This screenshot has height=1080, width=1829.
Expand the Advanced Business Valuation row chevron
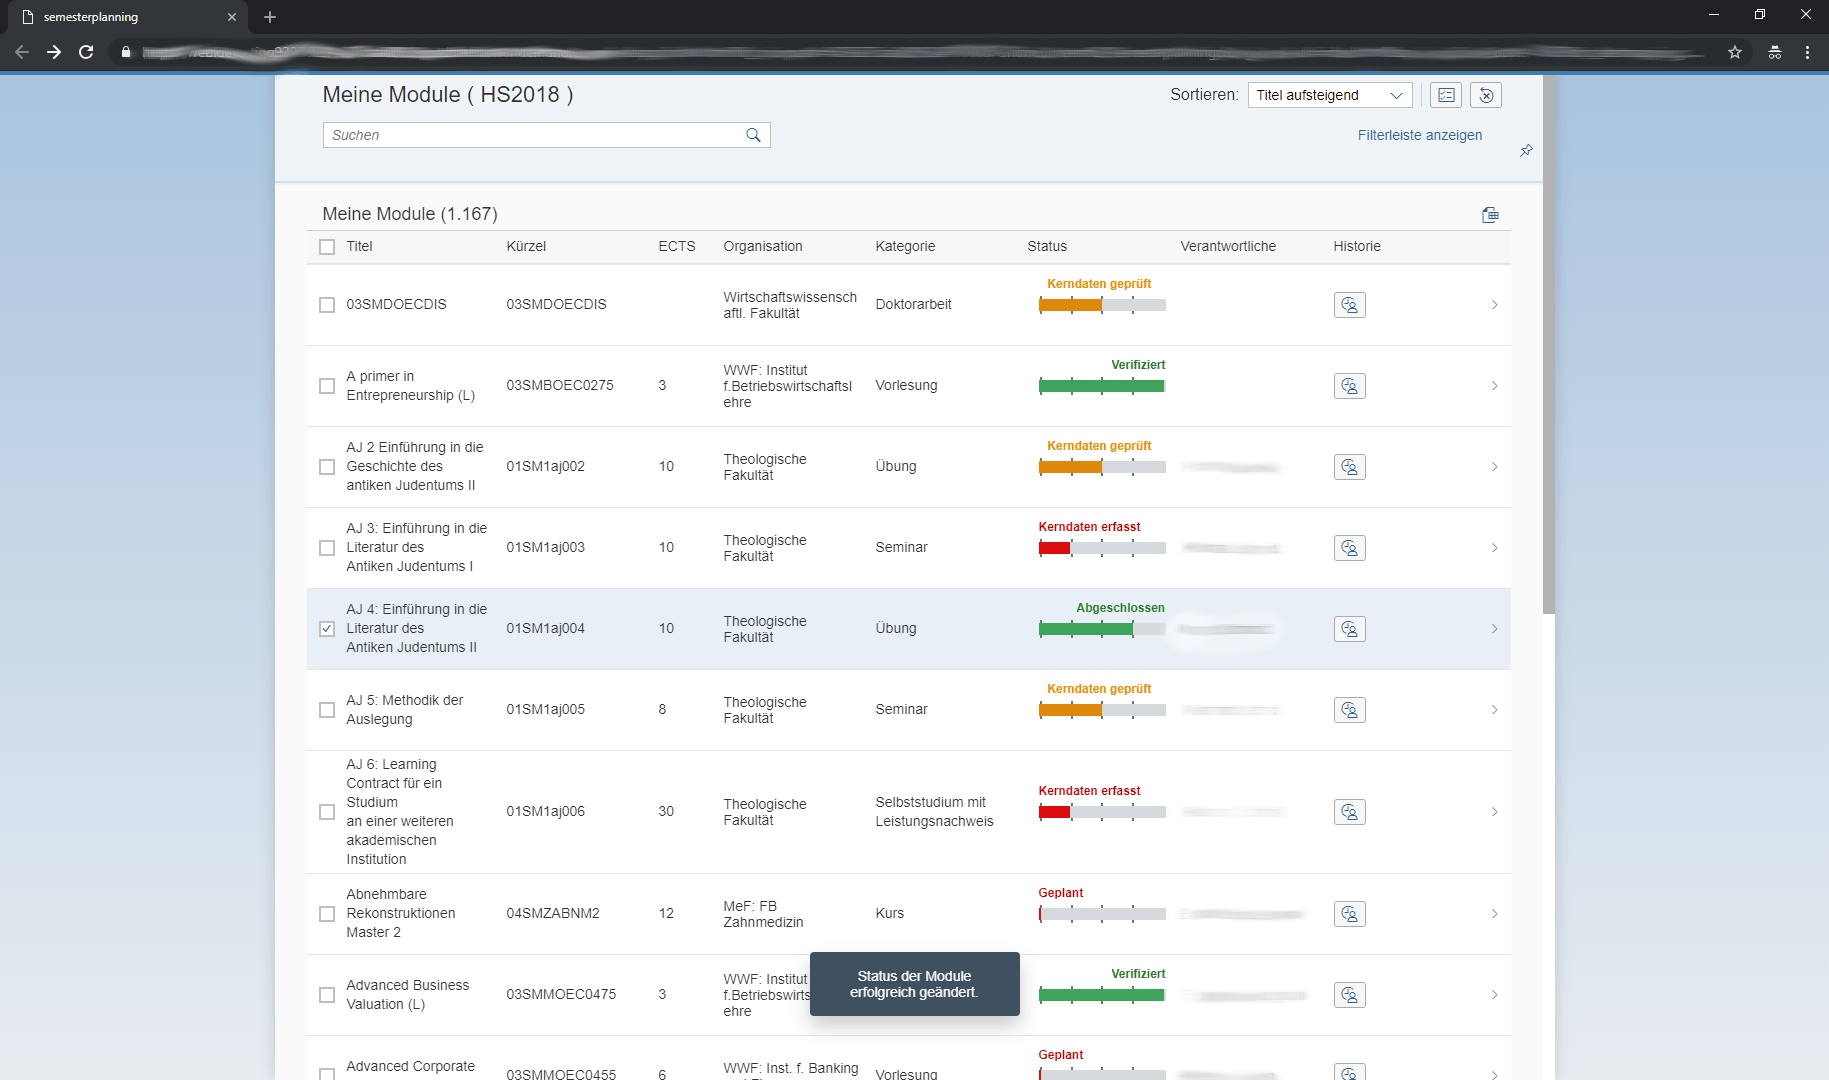[x=1494, y=995]
